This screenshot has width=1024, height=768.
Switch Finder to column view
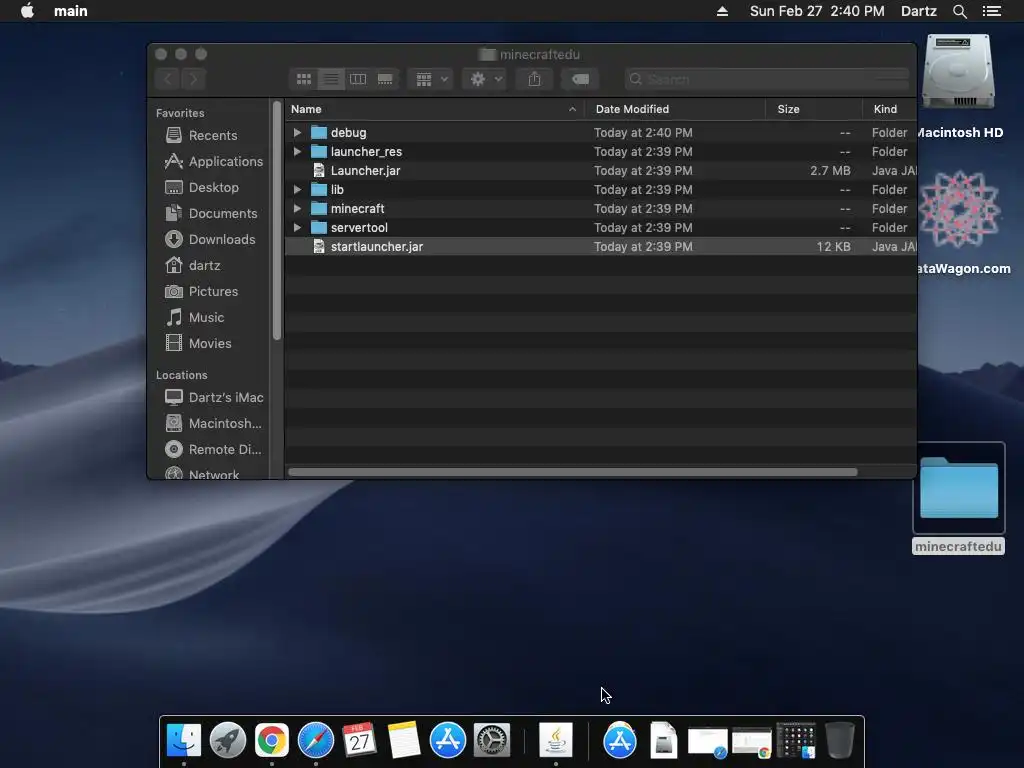[358, 79]
